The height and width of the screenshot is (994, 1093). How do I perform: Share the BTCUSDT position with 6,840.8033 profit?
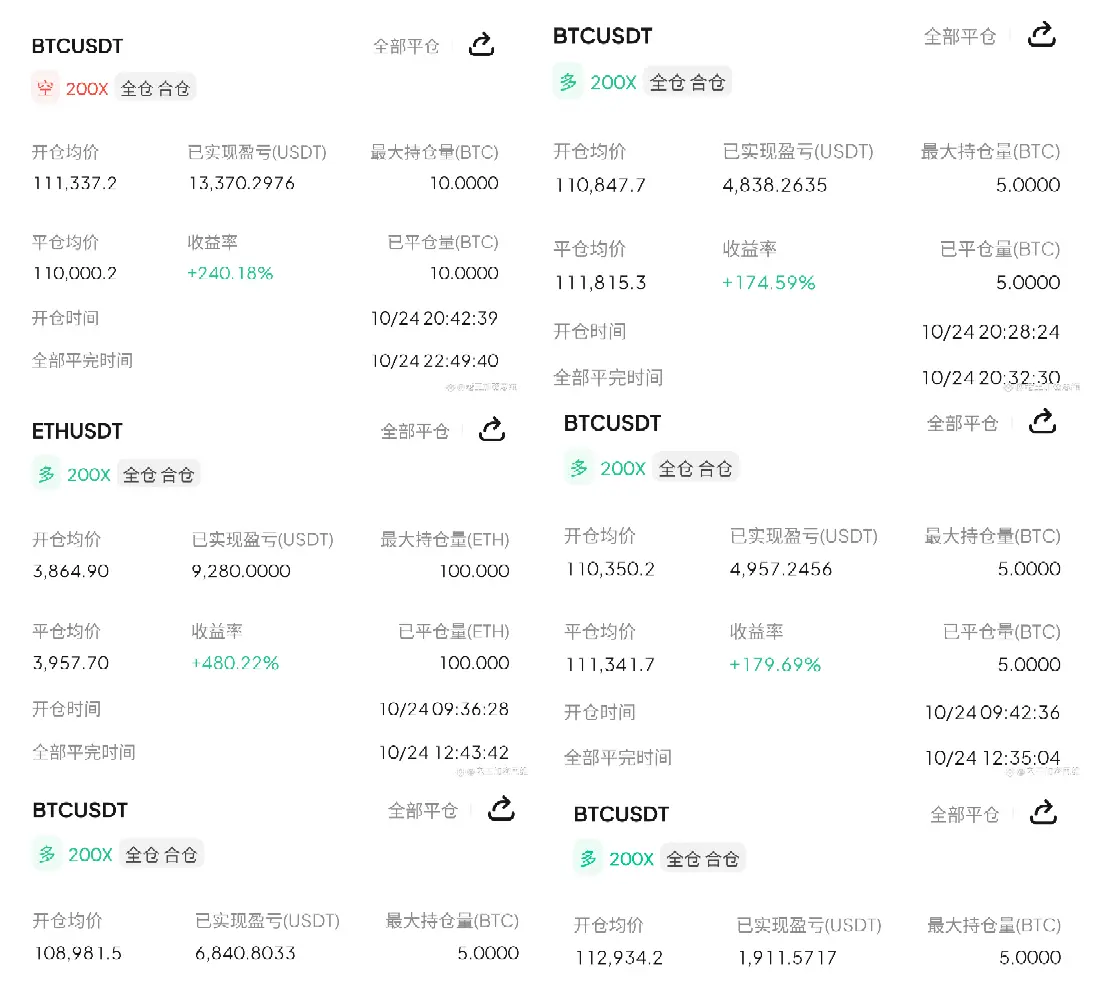point(501,809)
